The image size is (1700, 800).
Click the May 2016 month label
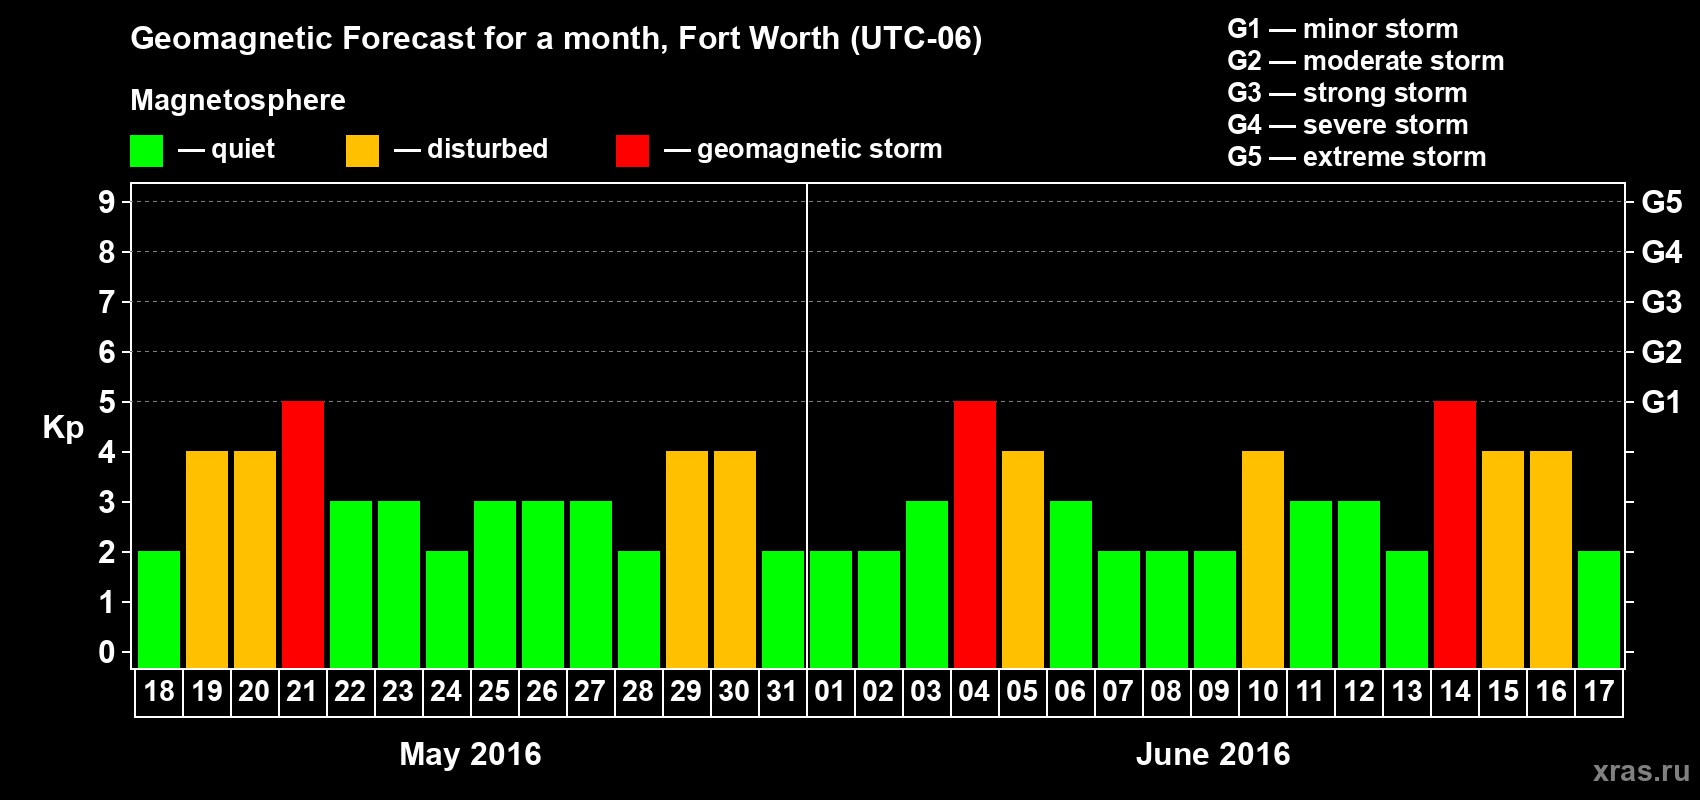[x=470, y=754]
